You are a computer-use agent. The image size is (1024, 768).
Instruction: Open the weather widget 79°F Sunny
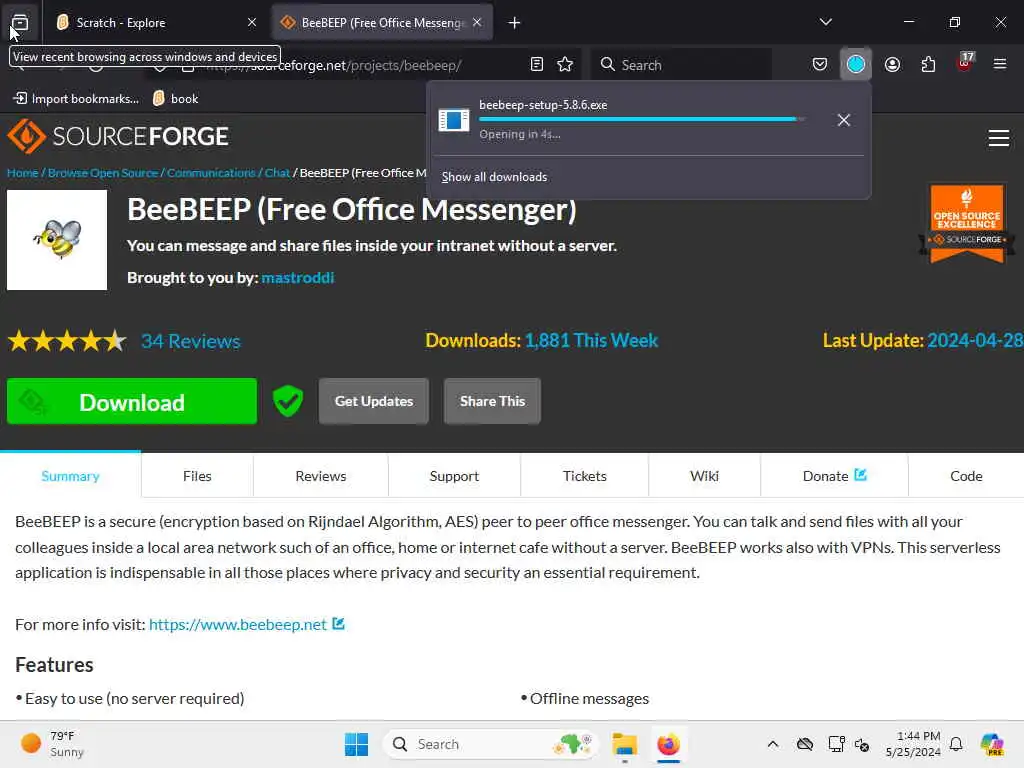[x=52, y=744]
